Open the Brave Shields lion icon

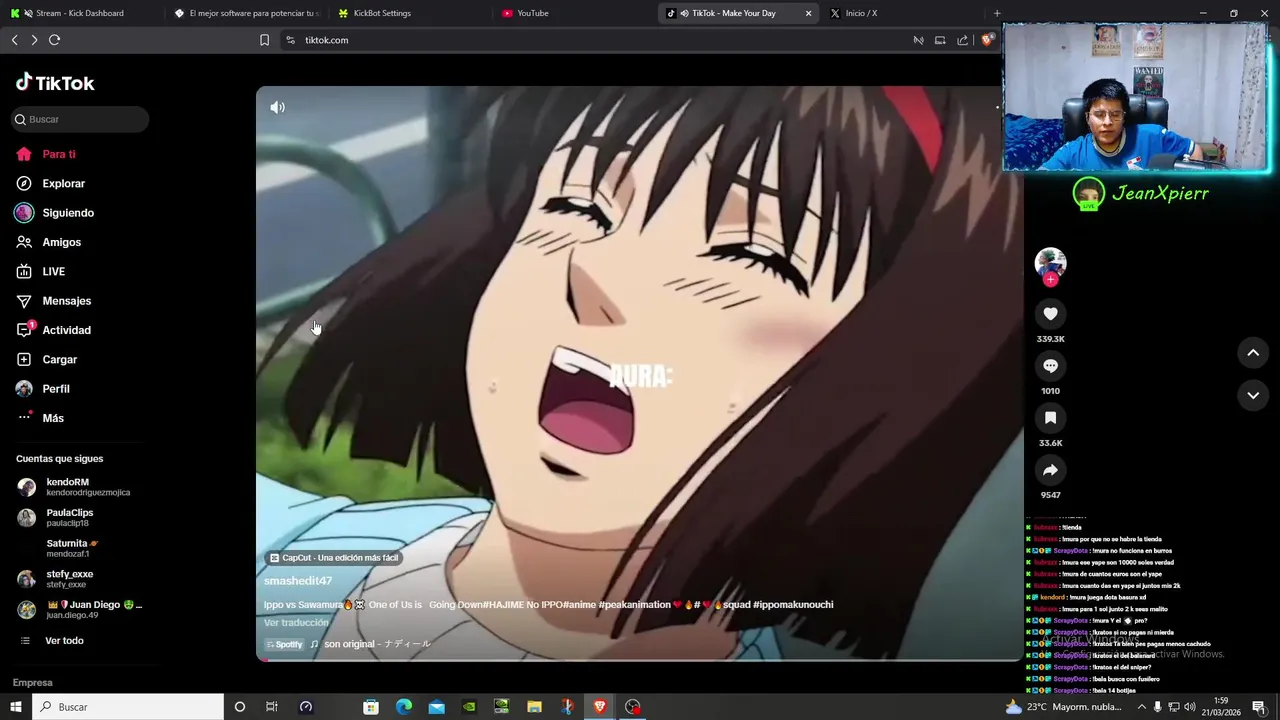(987, 40)
